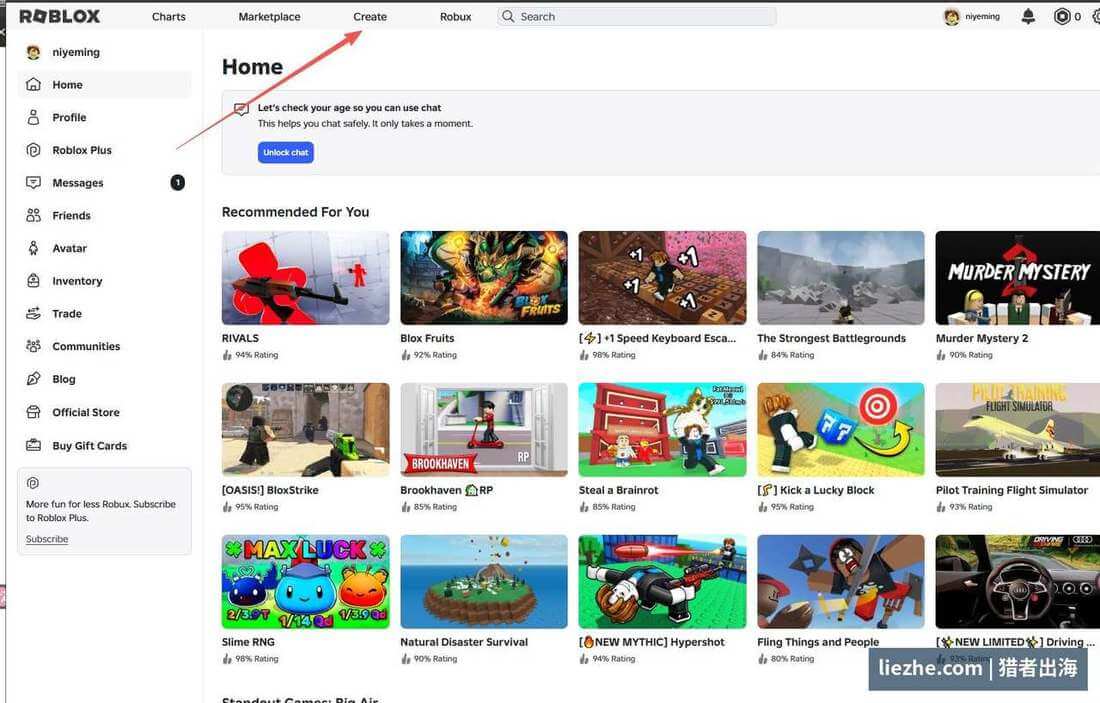
Task: Open the Create tab
Action: [370, 16]
